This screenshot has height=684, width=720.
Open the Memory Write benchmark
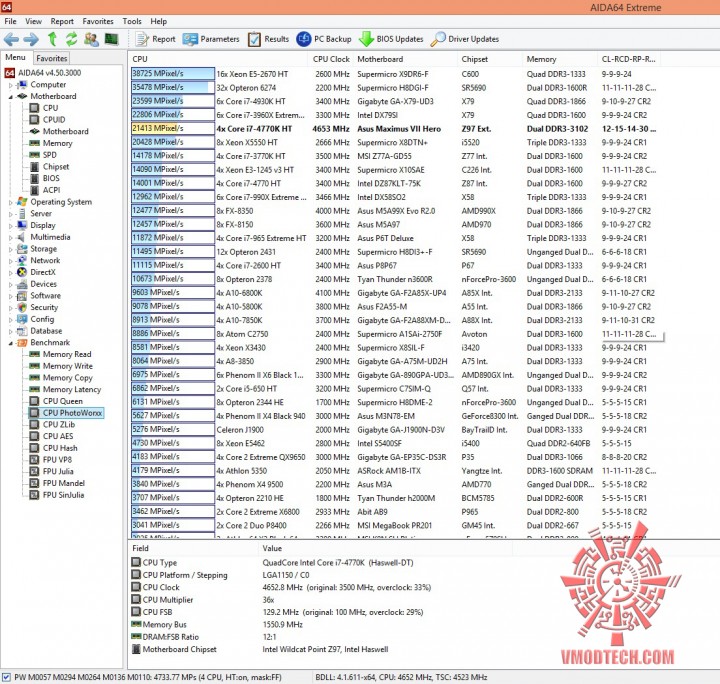point(61,366)
